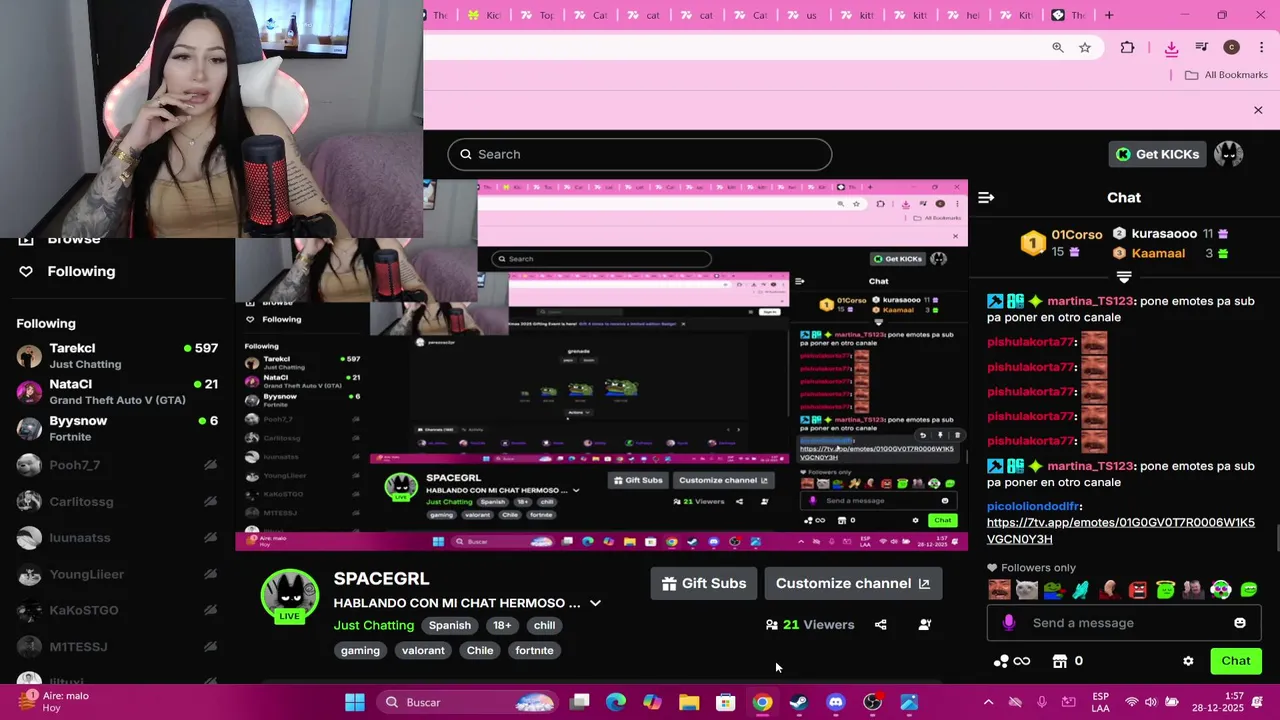This screenshot has width=1280, height=720.
Task: Open the All Bookmarks folder
Action: (x=1226, y=75)
